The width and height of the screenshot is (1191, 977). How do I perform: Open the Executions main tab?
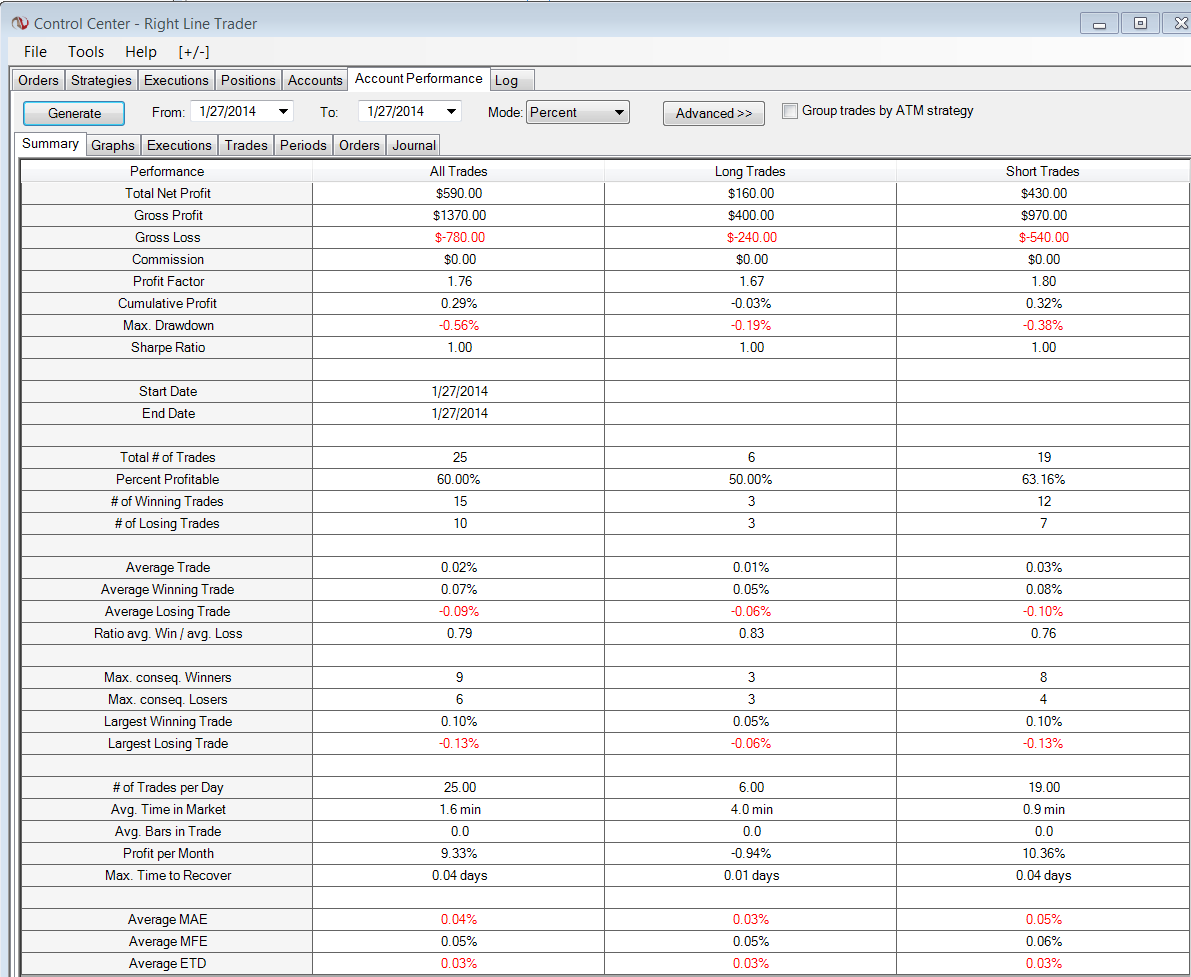[176, 80]
